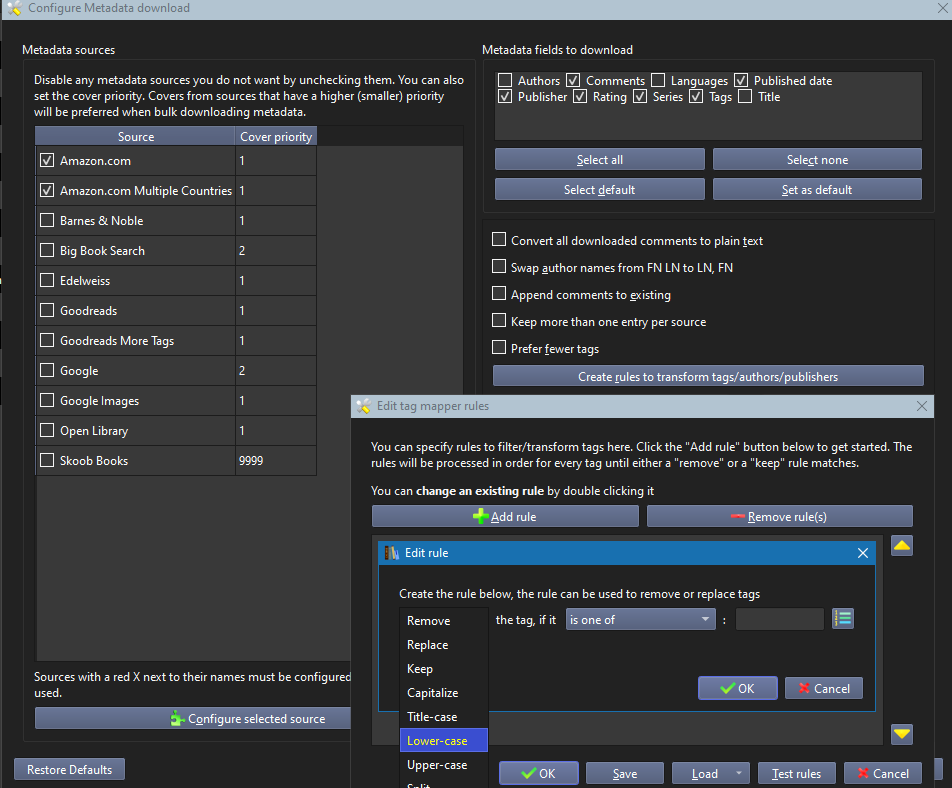Enable Convert all downloaded comments to plain text

[x=498, y=239]
